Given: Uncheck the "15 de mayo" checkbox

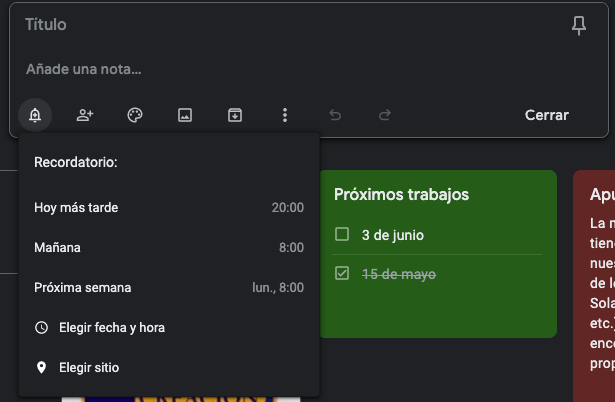Looking at the screenshot, I should 342,274.
